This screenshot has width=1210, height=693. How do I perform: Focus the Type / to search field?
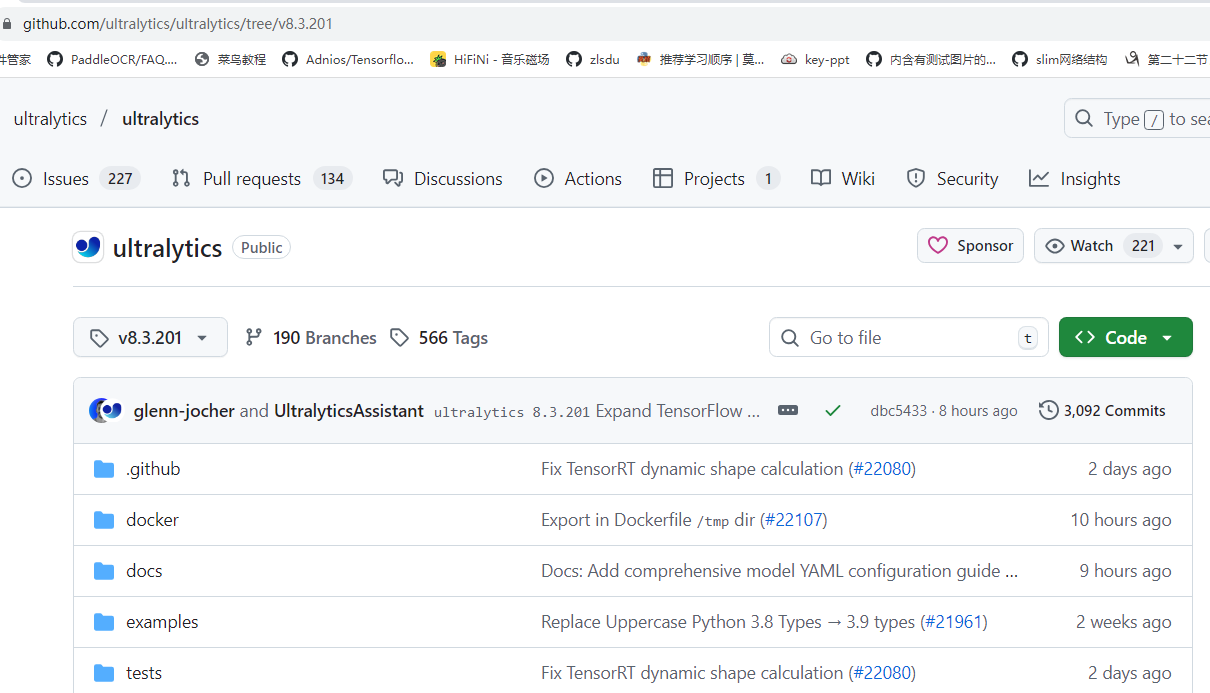pos(1137,119)
